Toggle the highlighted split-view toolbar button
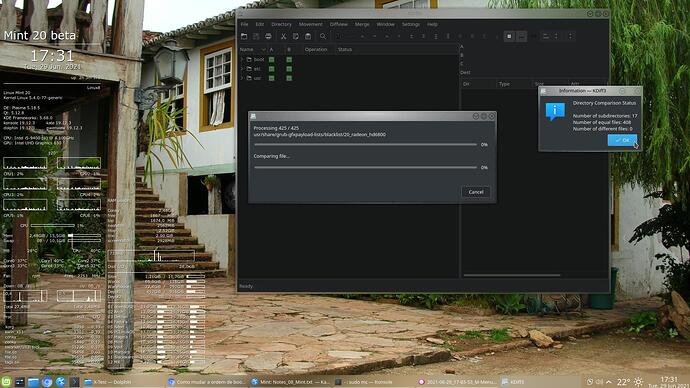Viewport: 690px width, 388px height. [x=509, y=36]
